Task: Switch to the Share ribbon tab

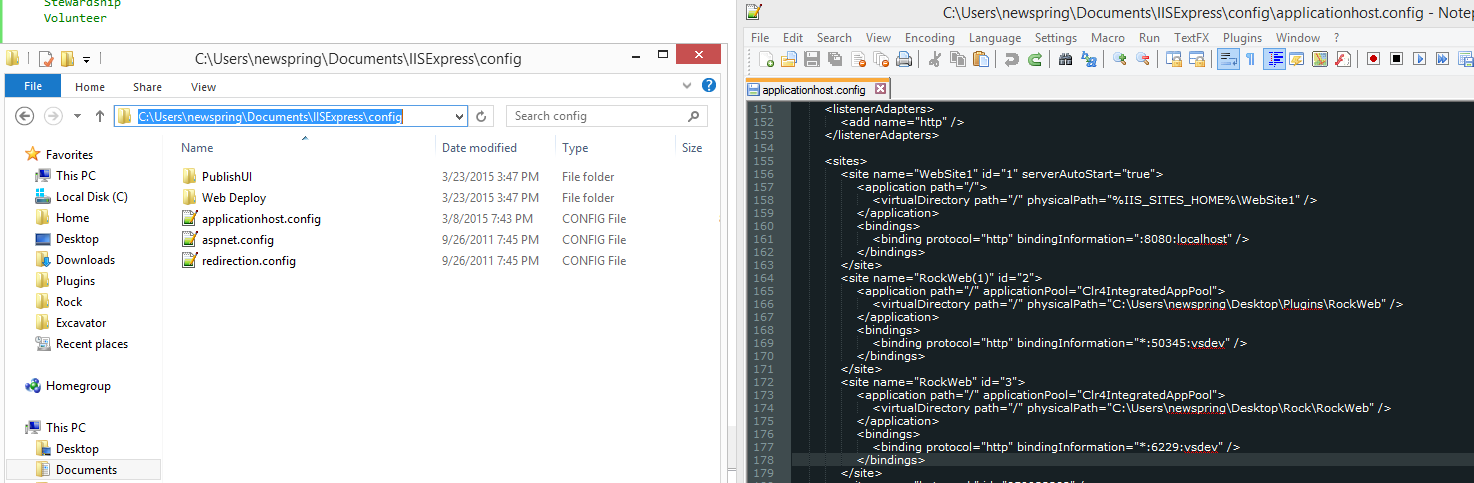Action: (147, 87)
